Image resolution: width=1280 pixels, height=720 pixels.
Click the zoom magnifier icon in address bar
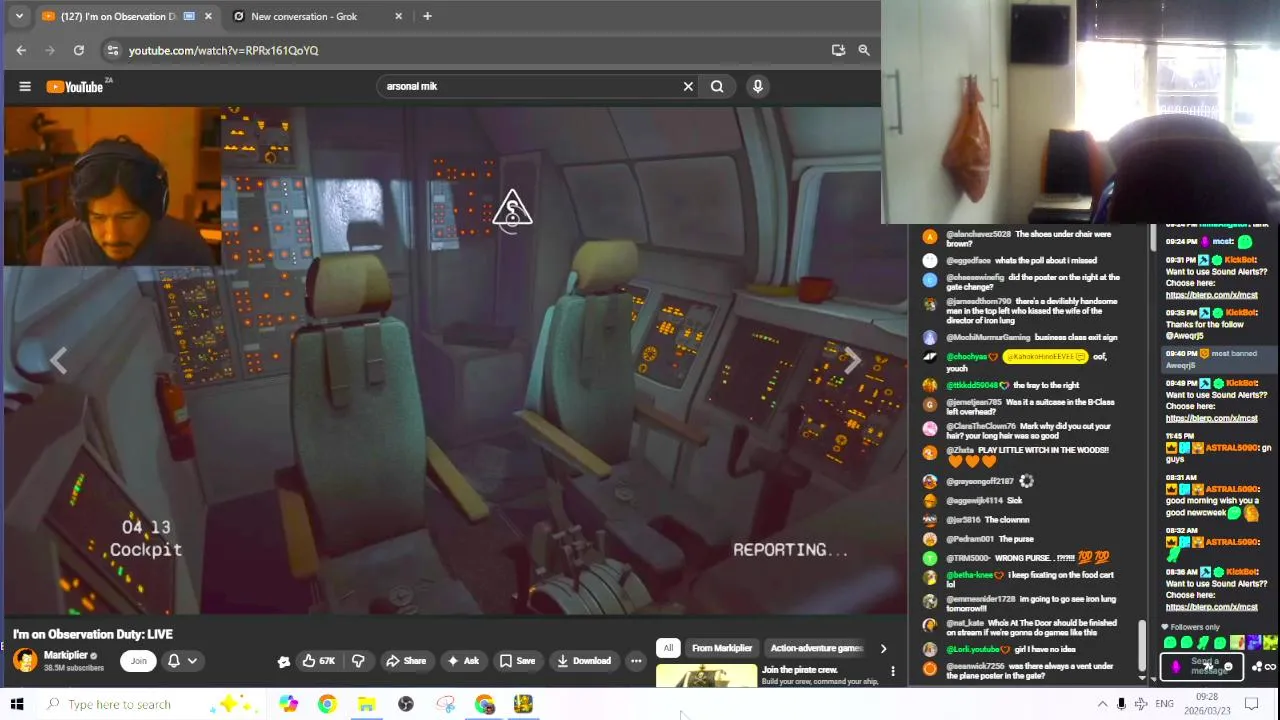864,50
